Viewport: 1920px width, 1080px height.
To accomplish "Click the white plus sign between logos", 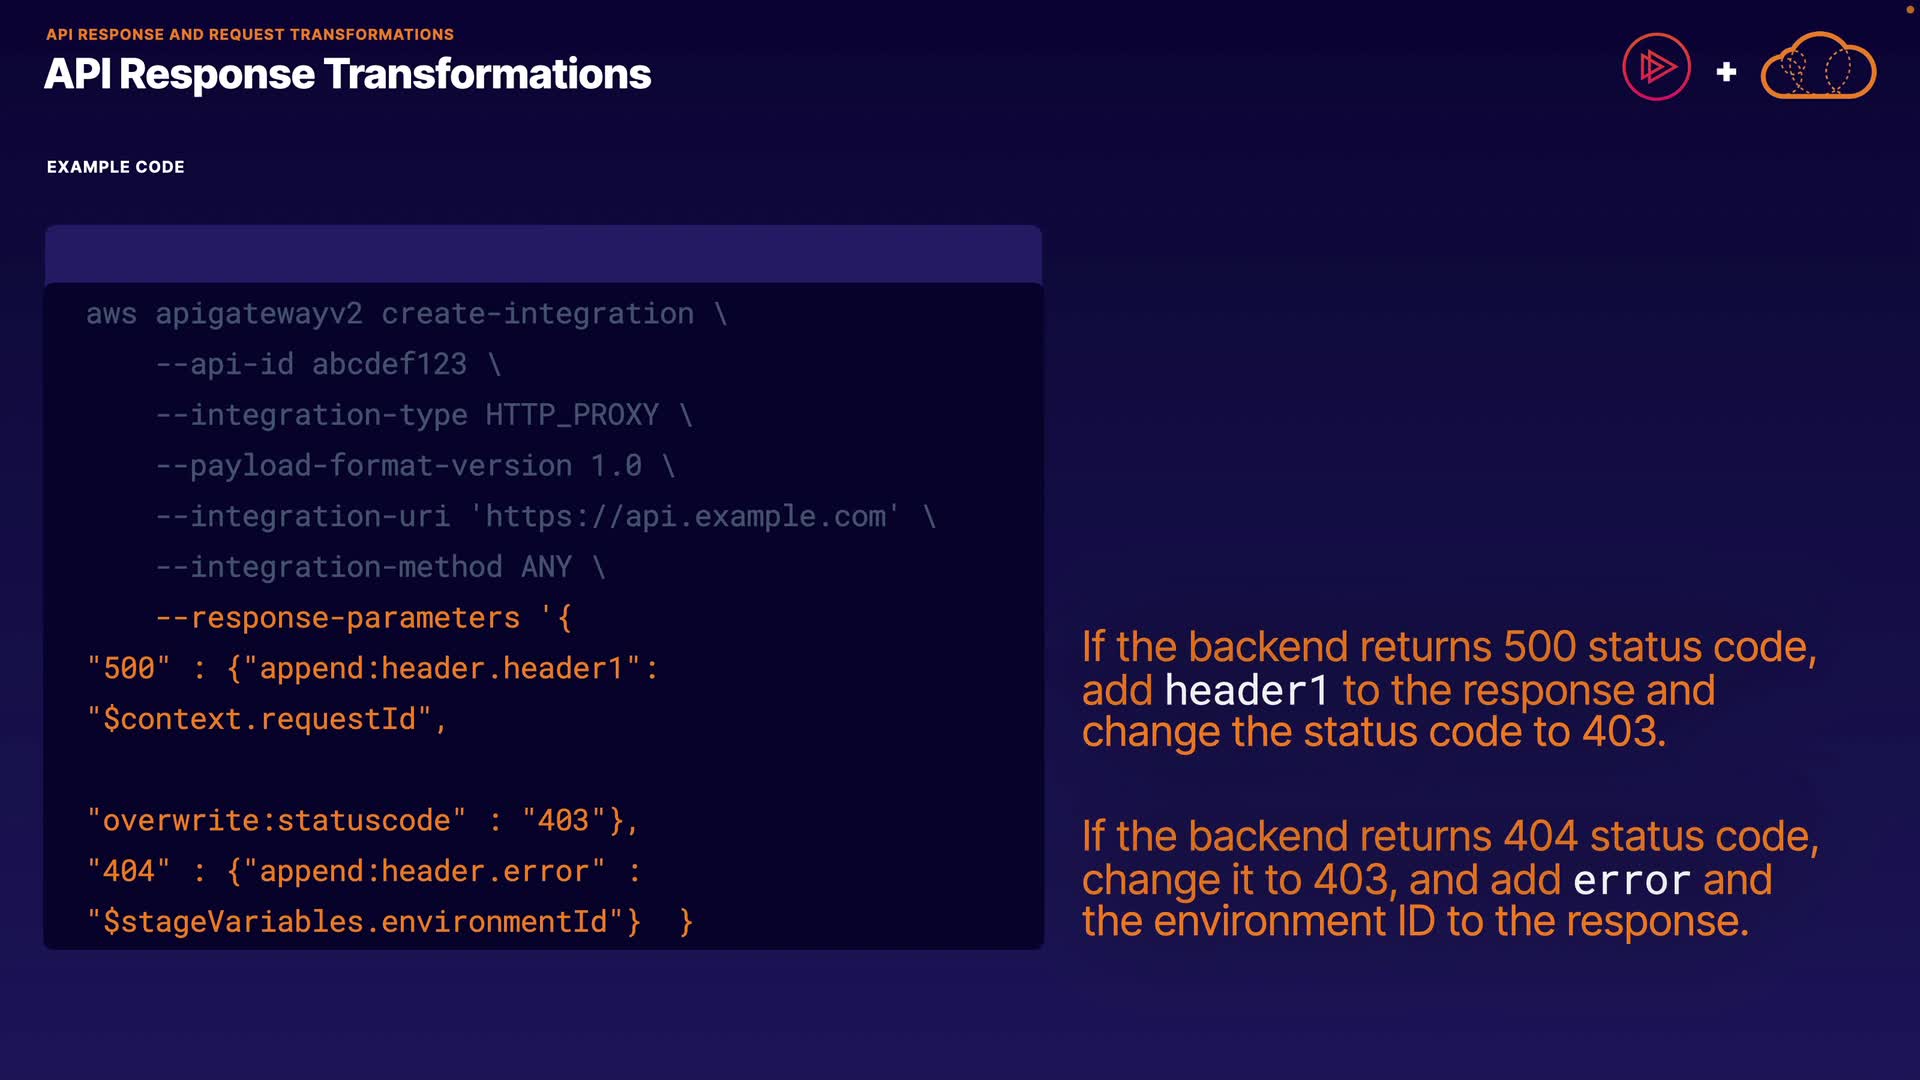I will point(1726,72).
